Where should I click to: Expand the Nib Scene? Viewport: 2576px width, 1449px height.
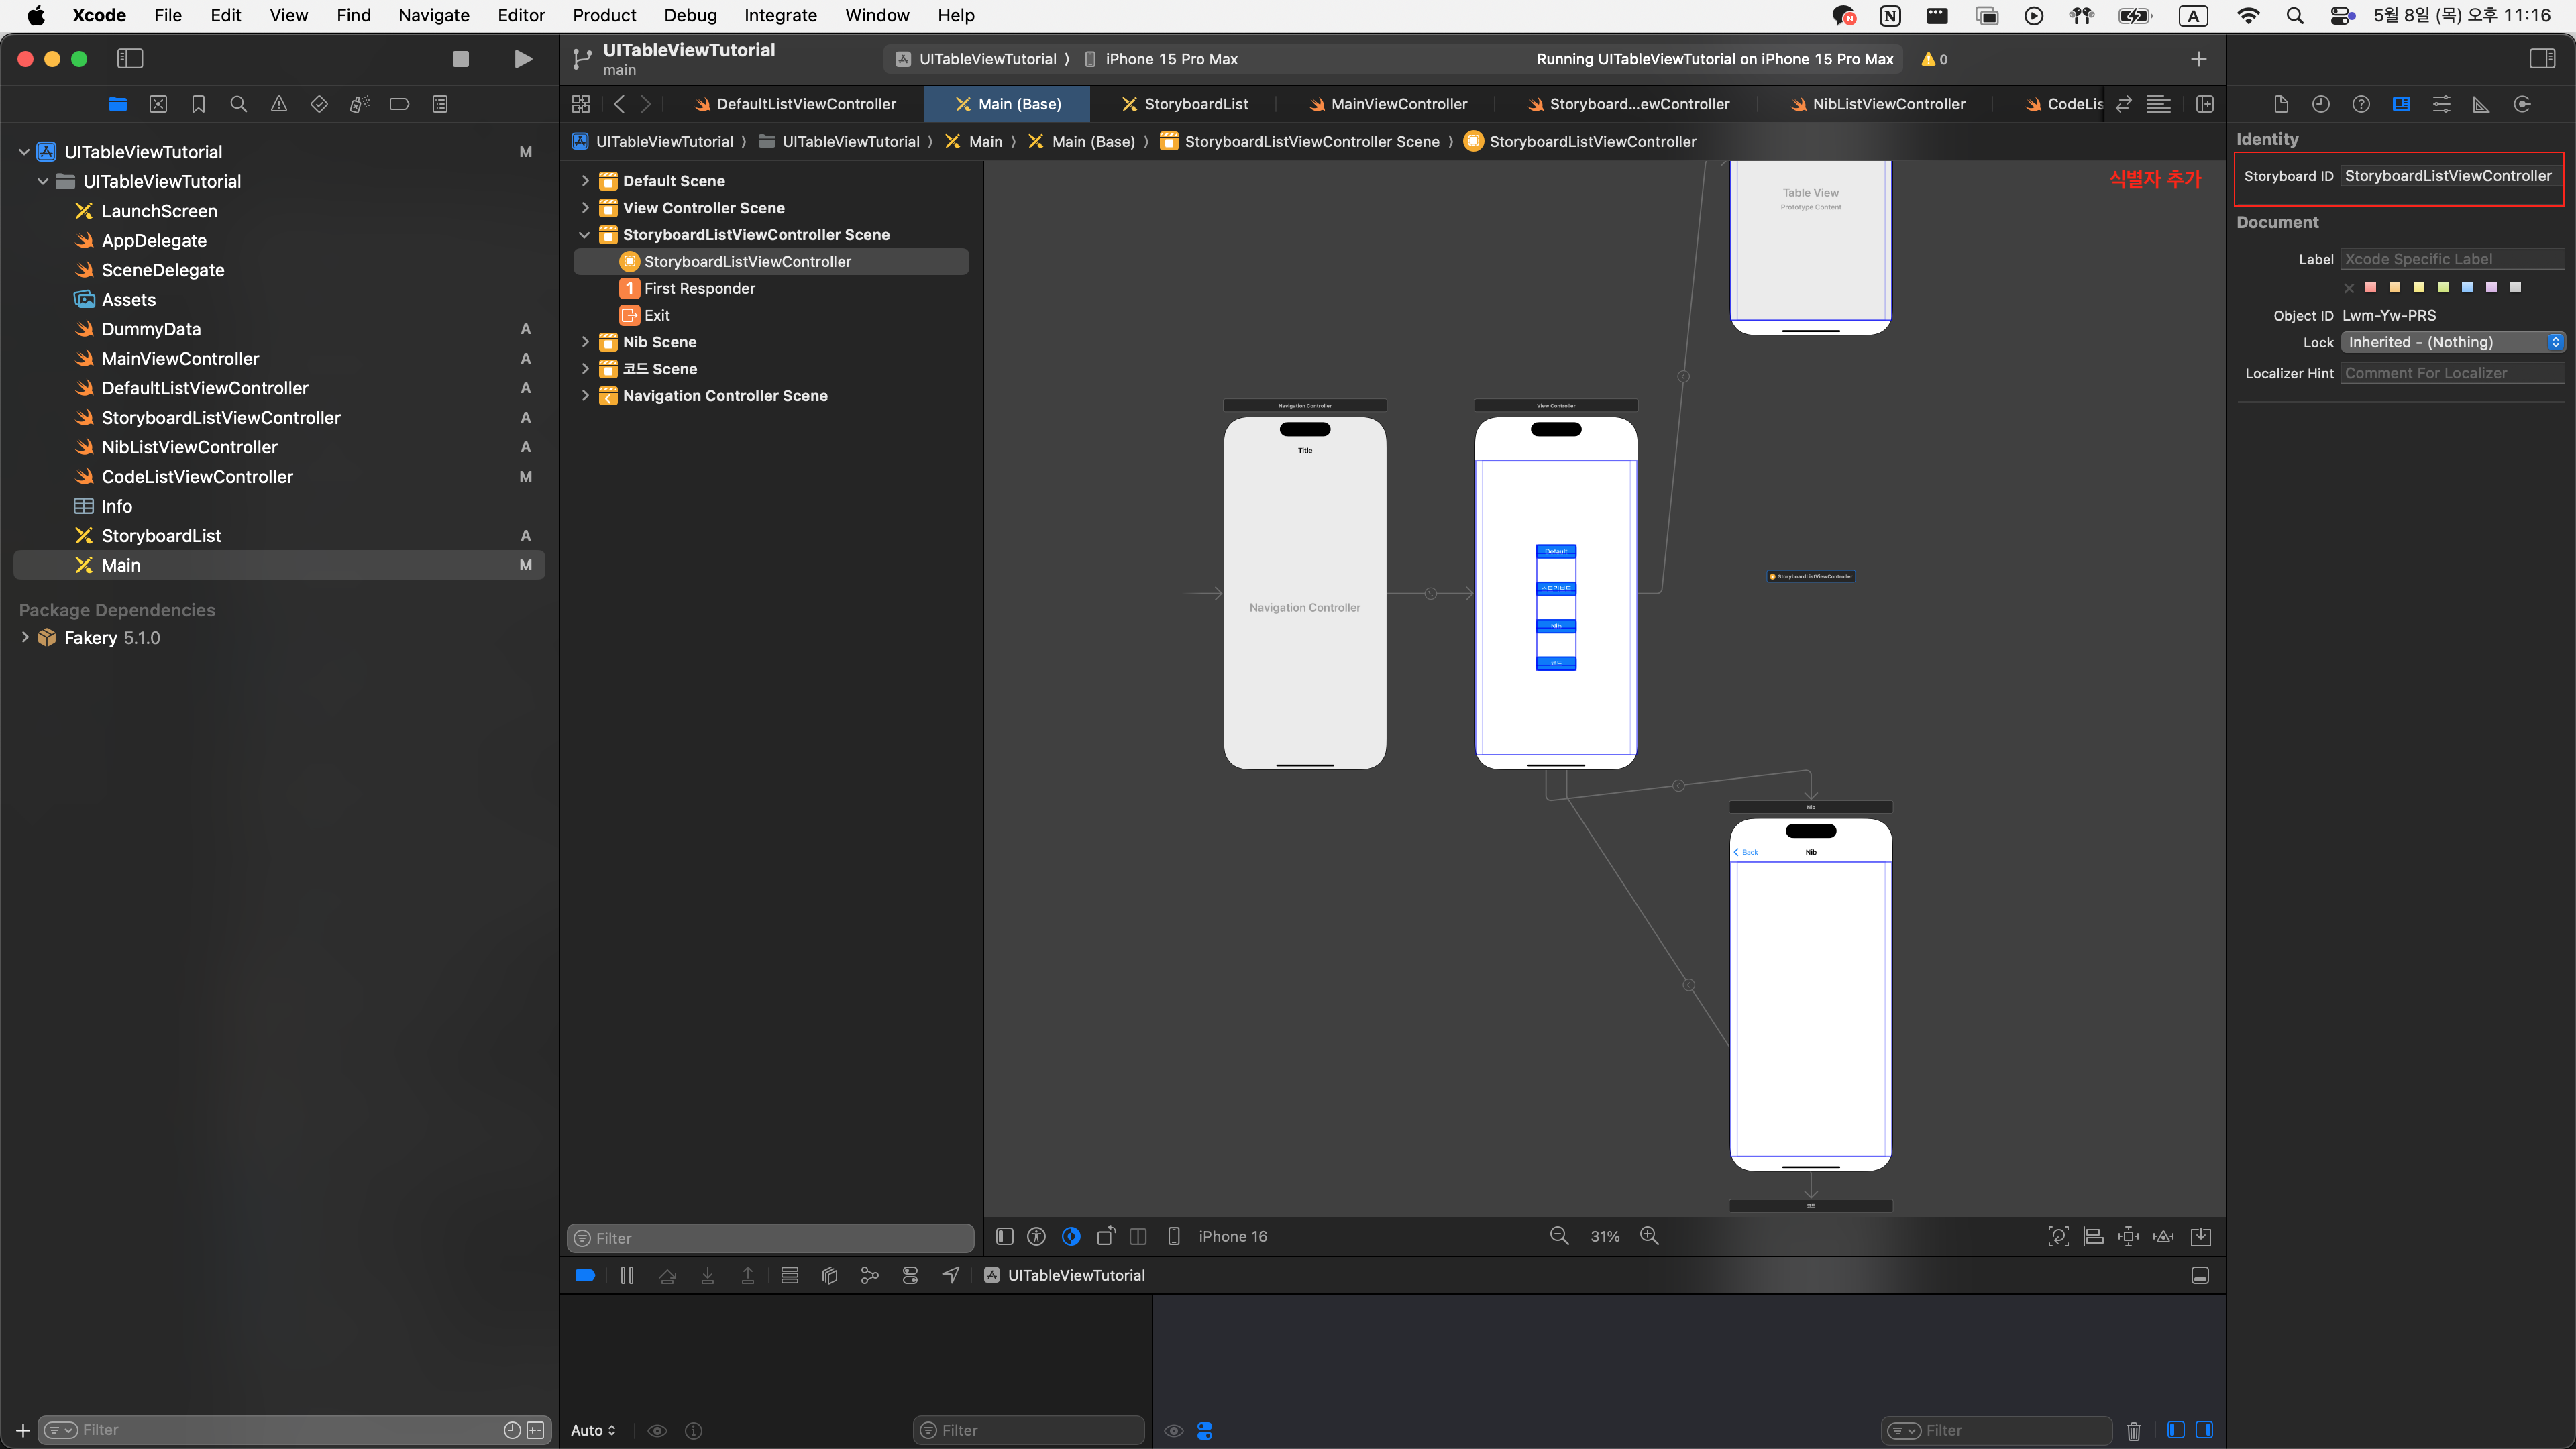[585, 342]
